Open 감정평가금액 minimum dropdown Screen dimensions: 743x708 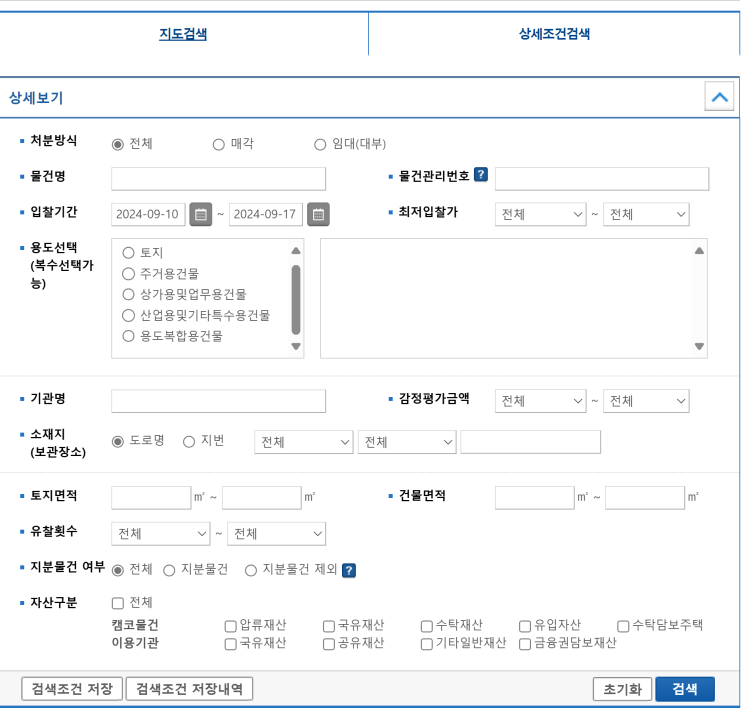click(540, 401)
